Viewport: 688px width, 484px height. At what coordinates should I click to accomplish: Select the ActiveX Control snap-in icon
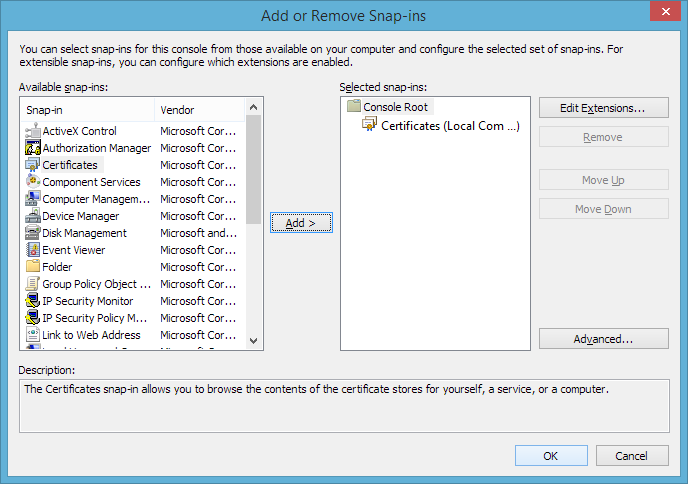tap(32, 131)
